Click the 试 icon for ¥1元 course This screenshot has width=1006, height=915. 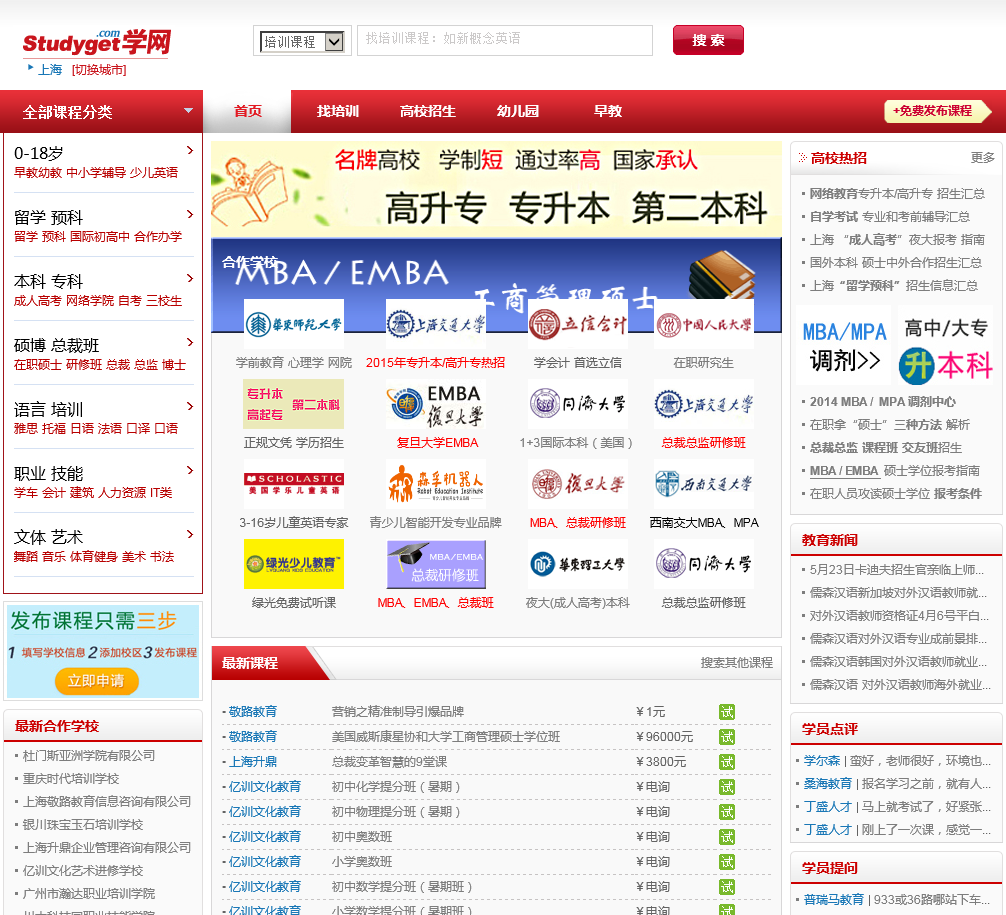(727, 712)
